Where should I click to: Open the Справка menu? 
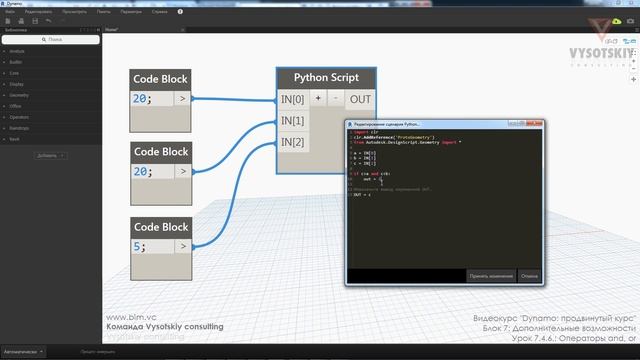[x=160, y=12]
